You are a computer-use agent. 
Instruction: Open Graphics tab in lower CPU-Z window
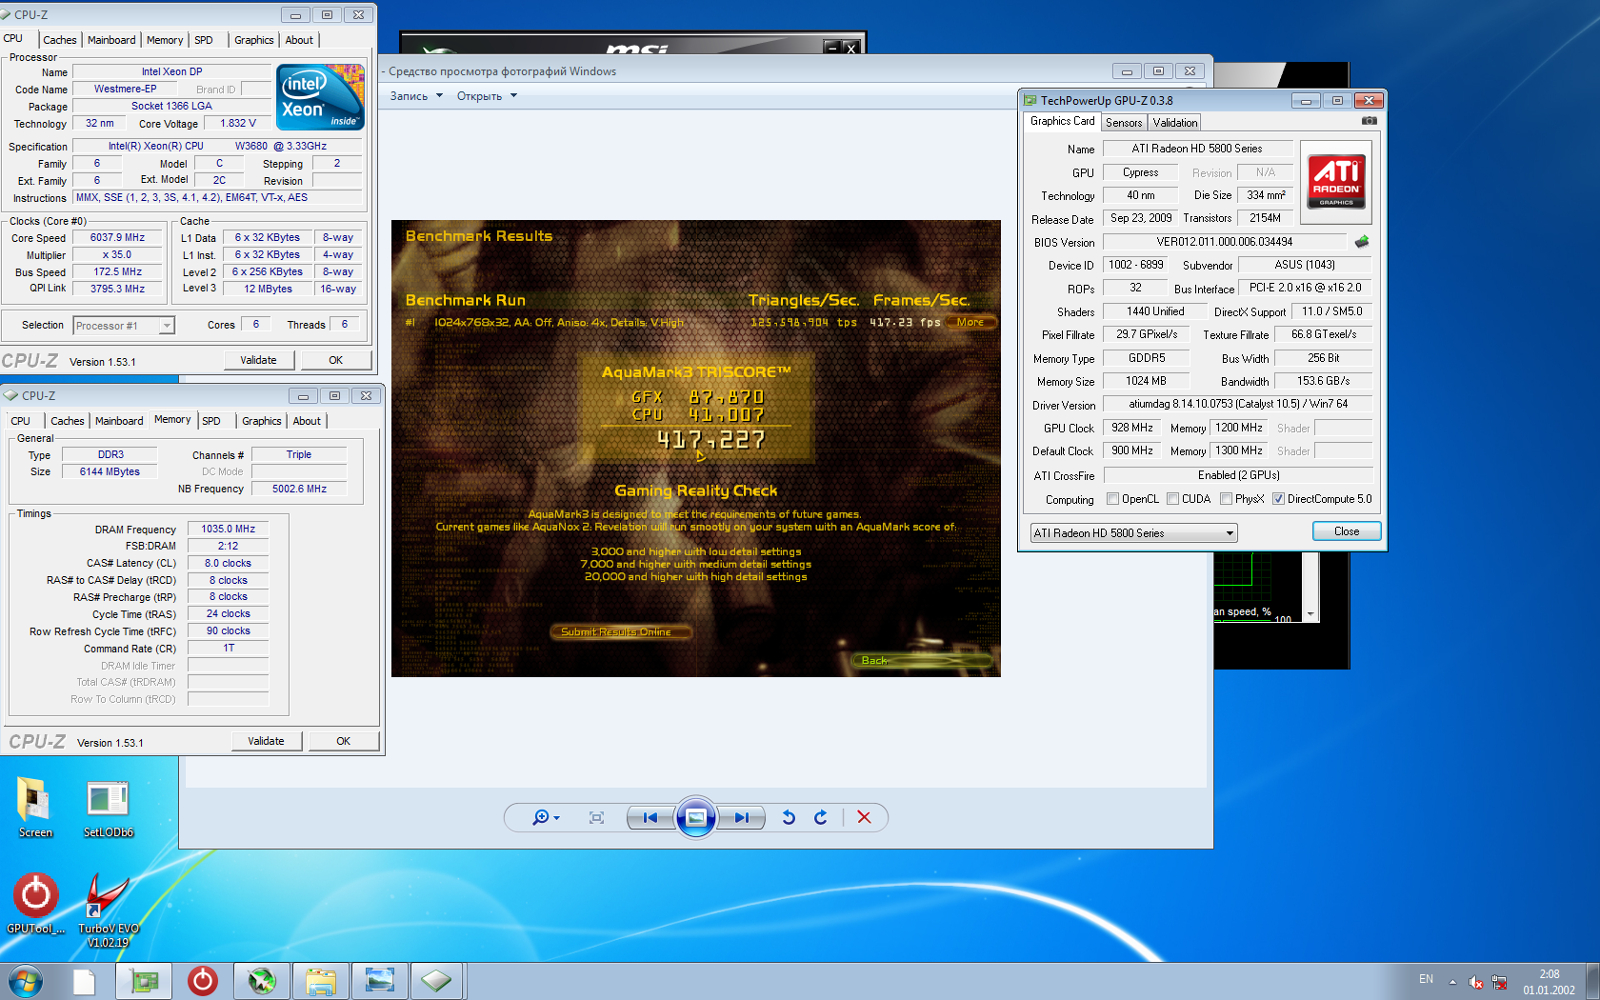click(261, 421)
